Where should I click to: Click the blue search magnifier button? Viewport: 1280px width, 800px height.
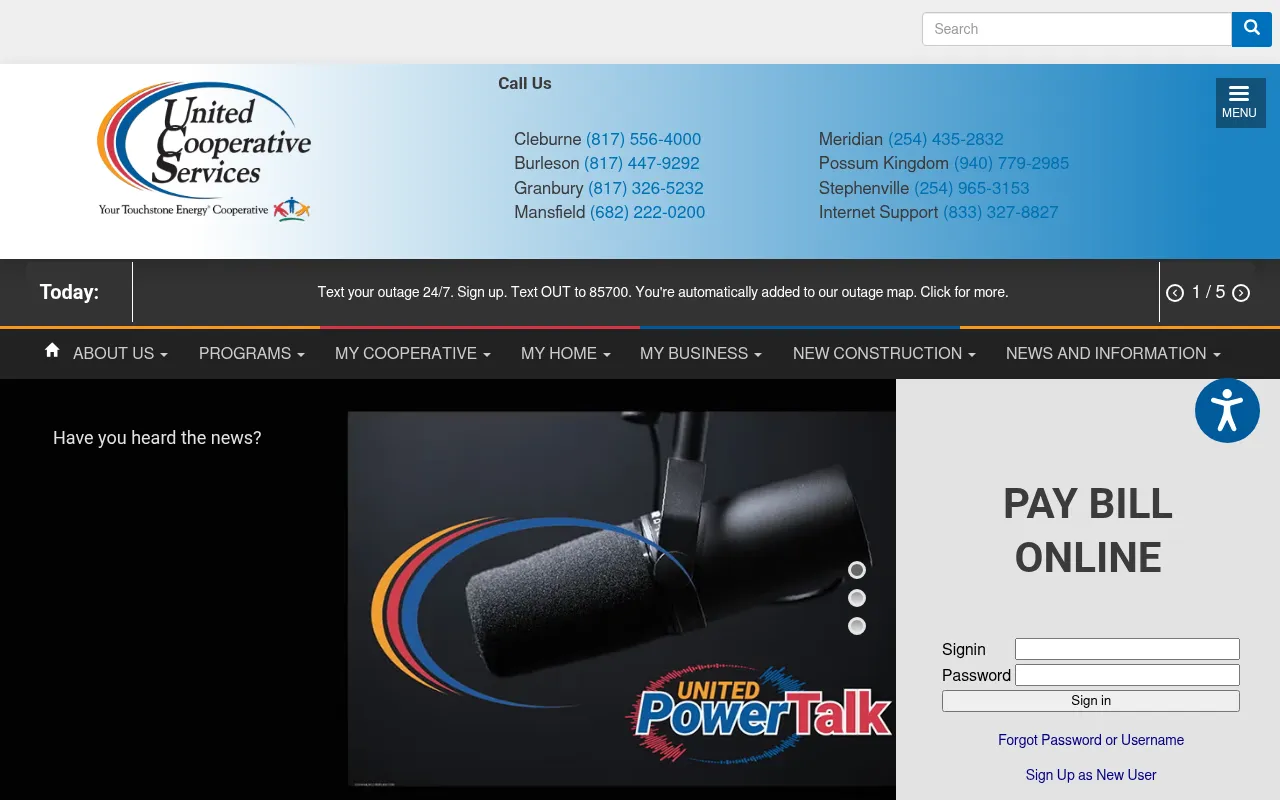[1251, 29]
